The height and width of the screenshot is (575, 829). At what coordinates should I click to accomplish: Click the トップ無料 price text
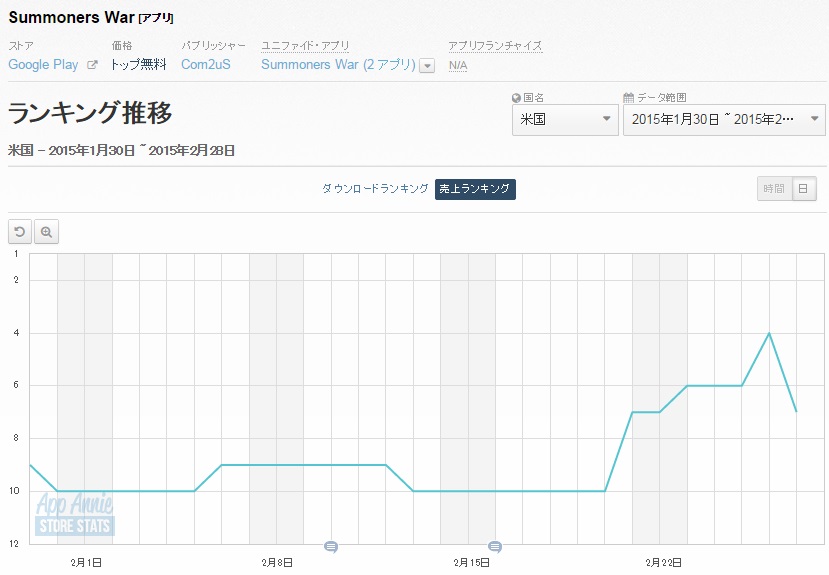point(139,64)
